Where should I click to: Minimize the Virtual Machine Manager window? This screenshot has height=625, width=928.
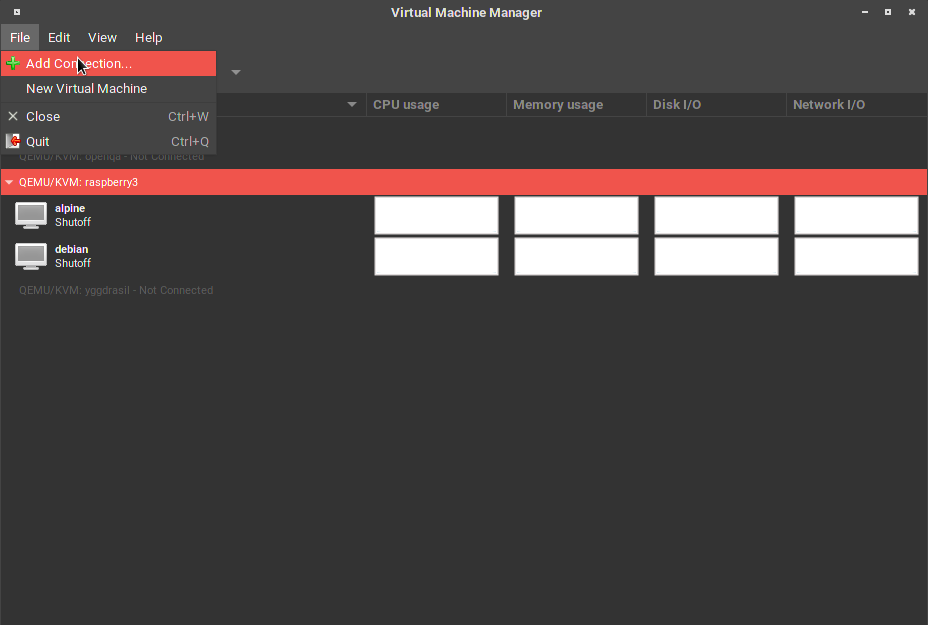(x=865, y=12)
